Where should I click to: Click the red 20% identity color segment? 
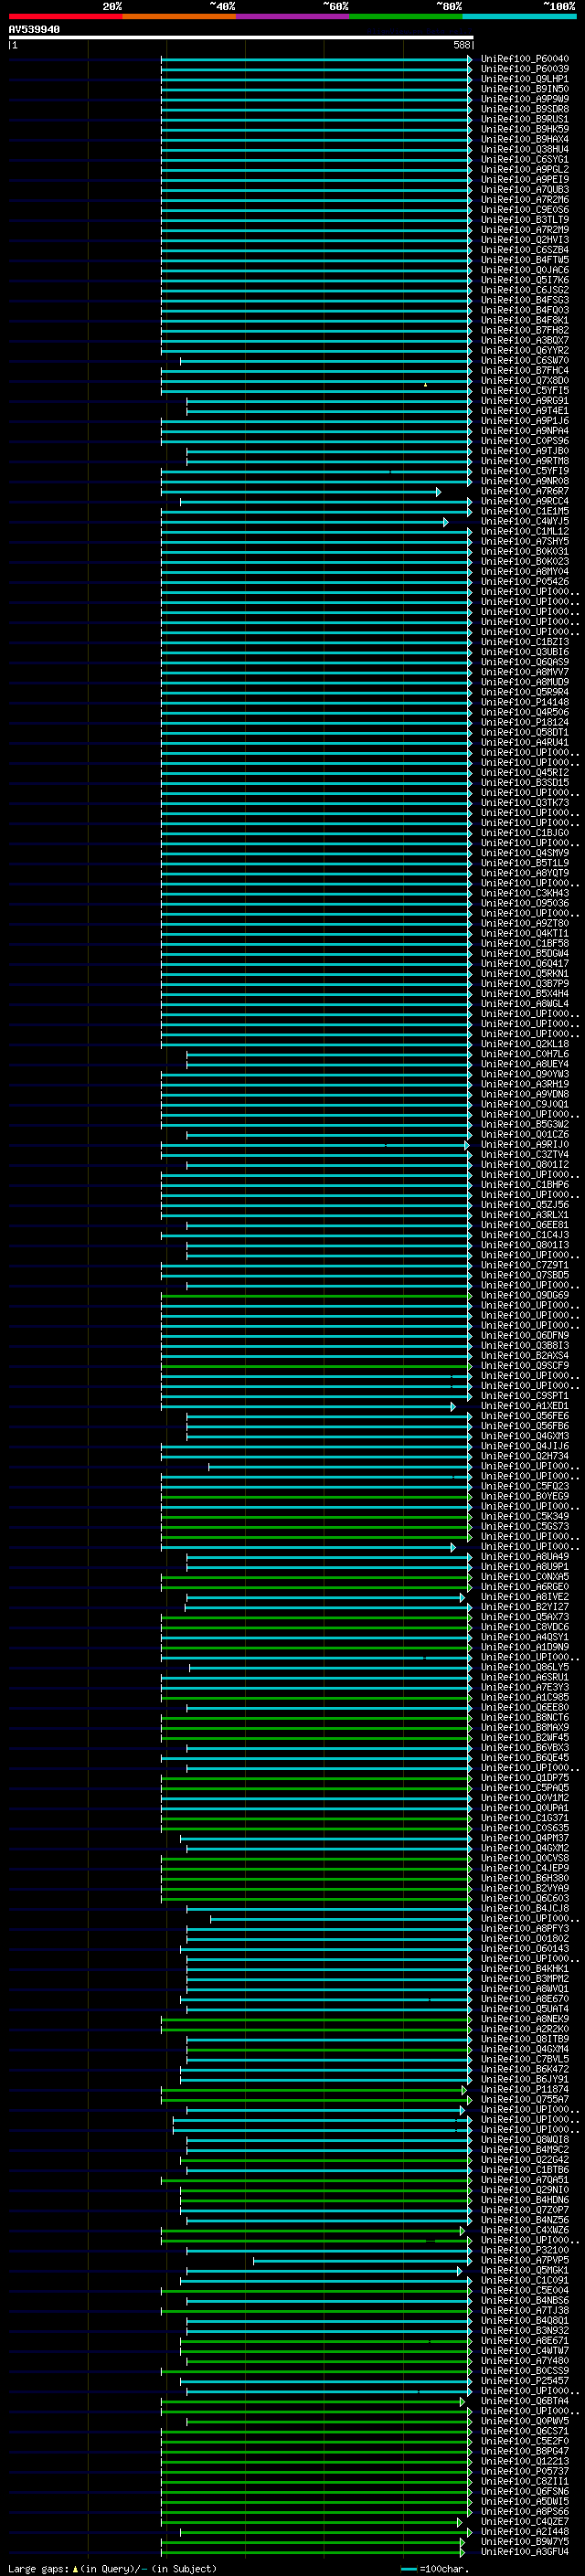(65, 16)
